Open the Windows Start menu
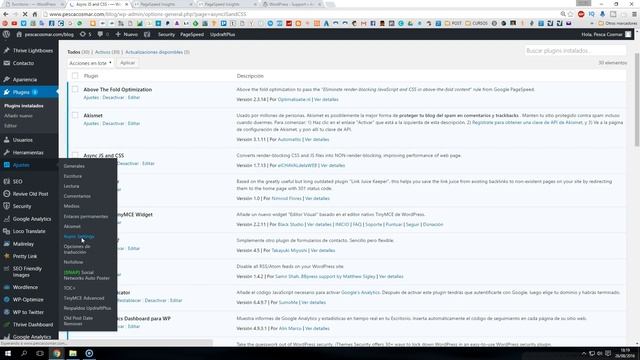Image resolution: width=640 pixels, height=360 pixels. coord(8,353)
